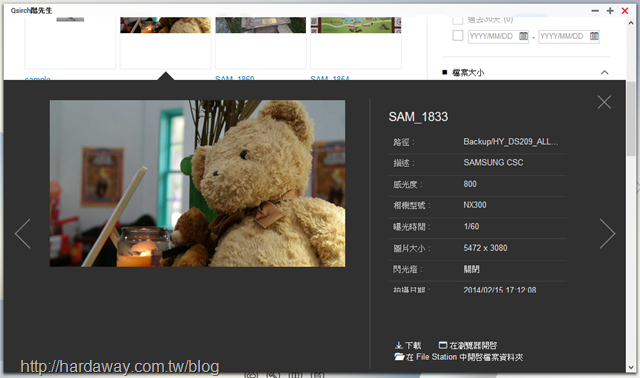
Task: Collapse the 檔案大小 filter section
Action: [604, 73]
